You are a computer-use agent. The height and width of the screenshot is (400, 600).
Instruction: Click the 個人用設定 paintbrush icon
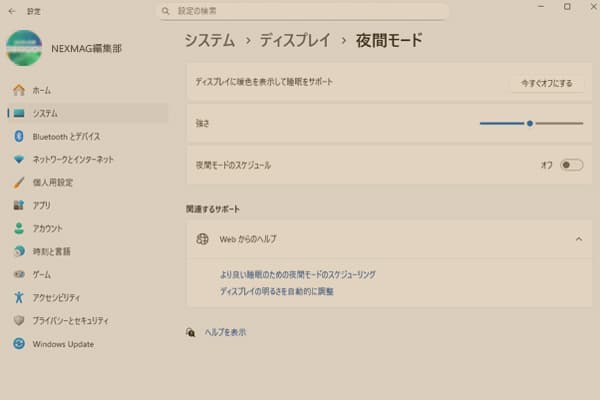(x=19, y=182)
